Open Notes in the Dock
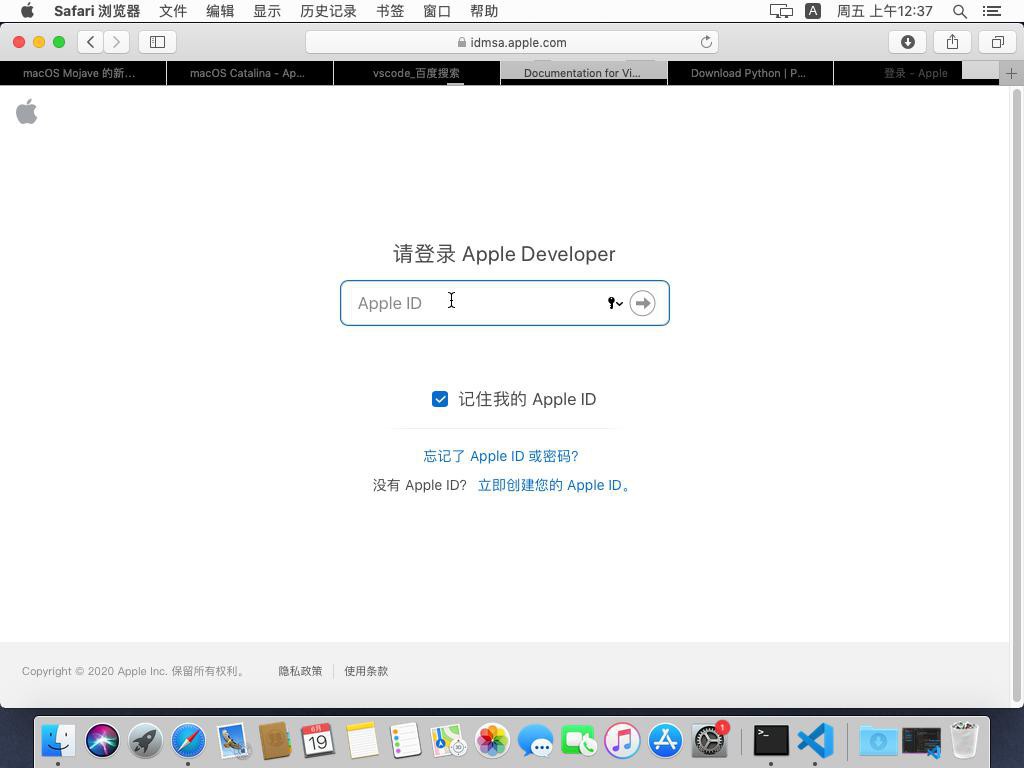This screenshot has height=768, width=1024. point(362,741)
